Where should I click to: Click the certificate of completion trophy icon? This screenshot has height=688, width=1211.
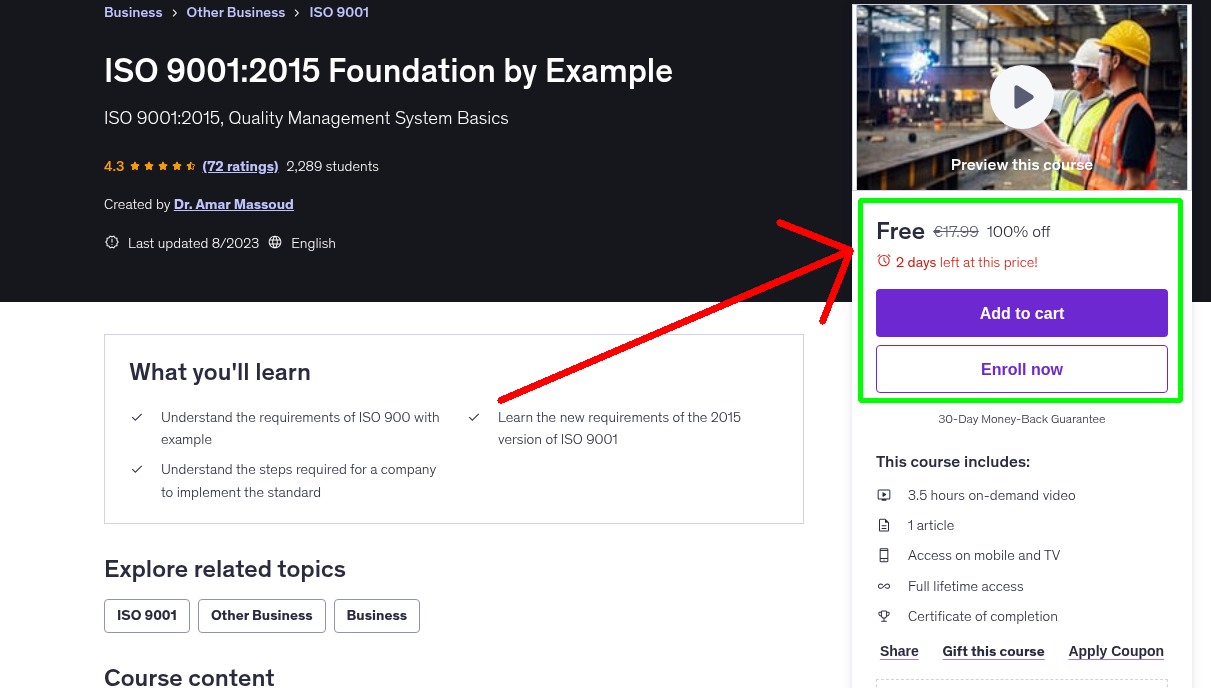tap(884, 616)
